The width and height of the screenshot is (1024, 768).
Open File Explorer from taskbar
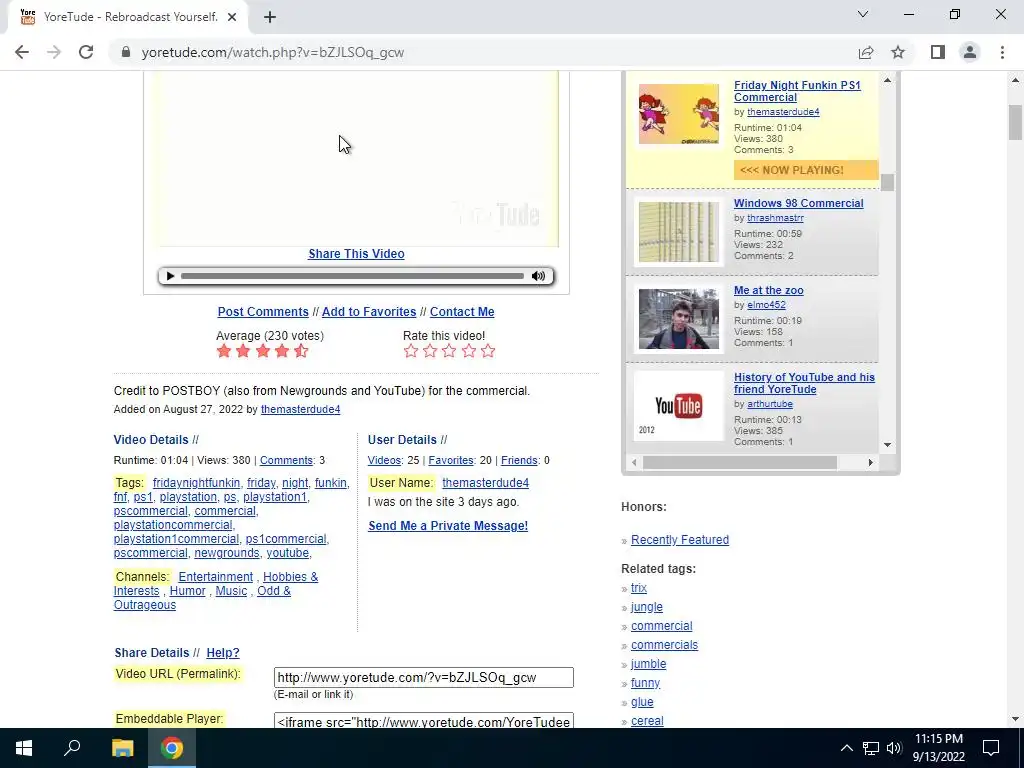click(x=122, y=748)
